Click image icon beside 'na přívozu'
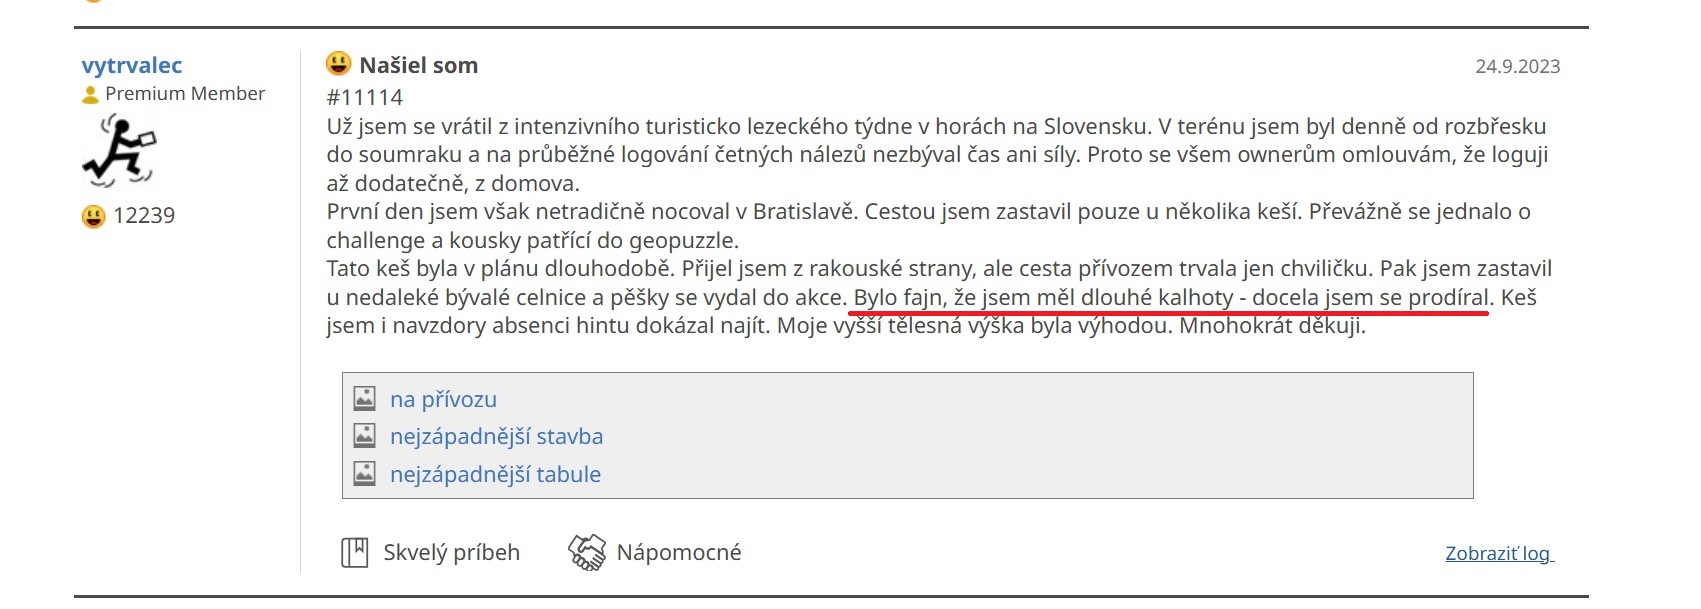 365,398
